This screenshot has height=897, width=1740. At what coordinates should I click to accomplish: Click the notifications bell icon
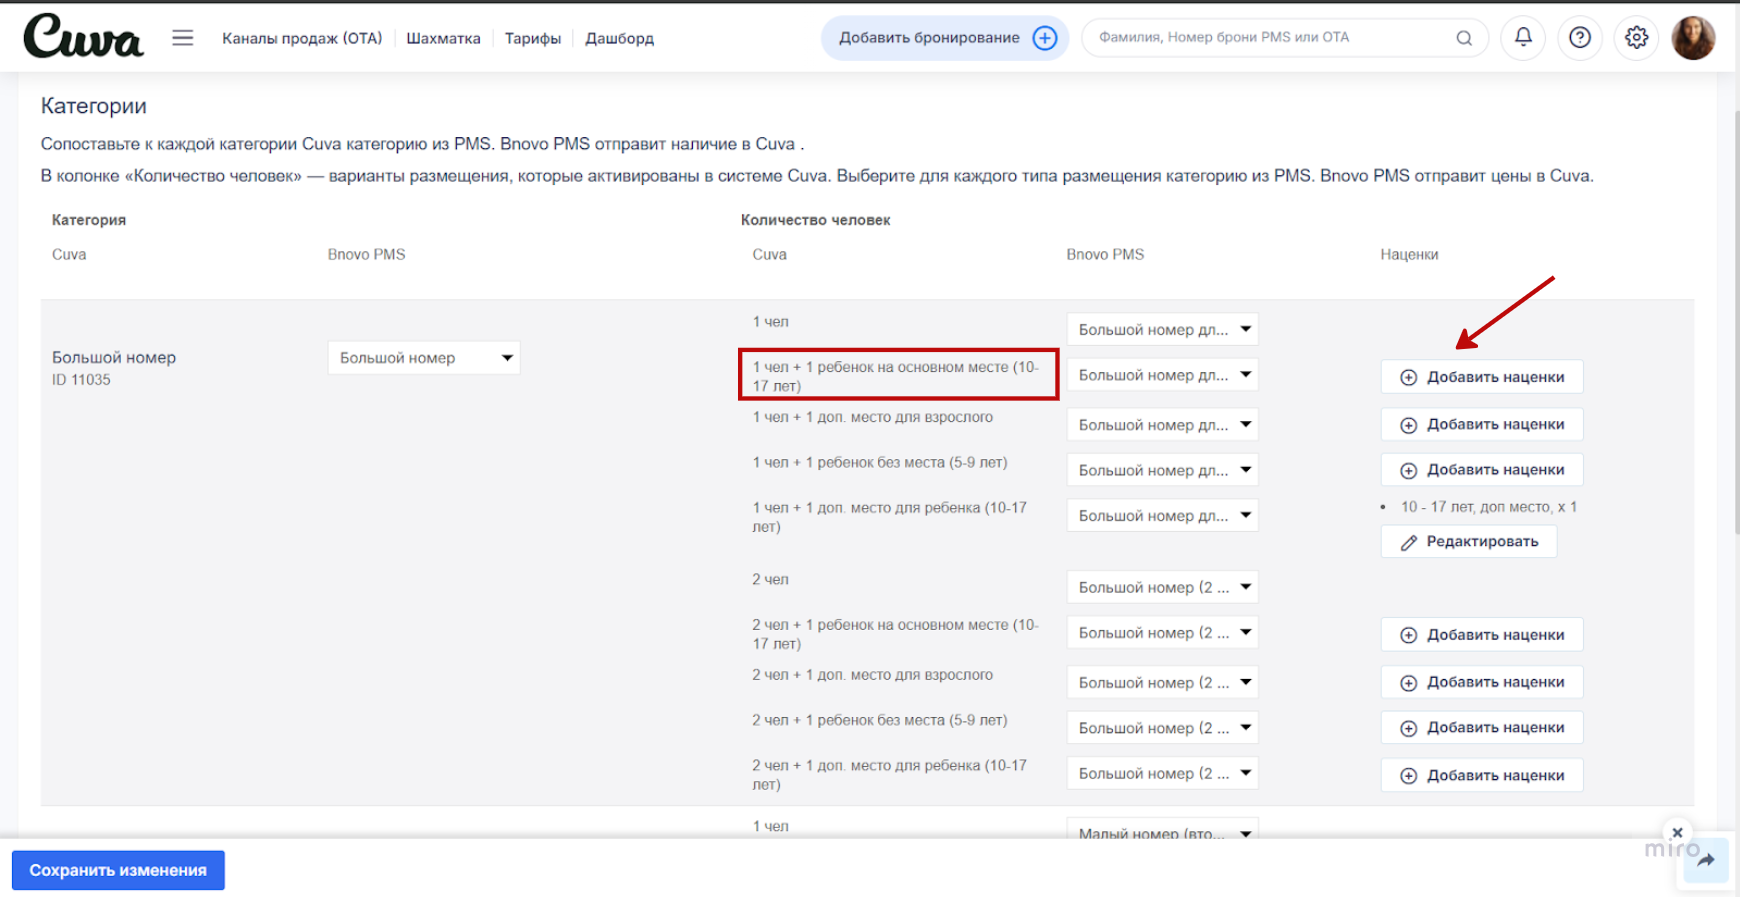point(1523,37)
